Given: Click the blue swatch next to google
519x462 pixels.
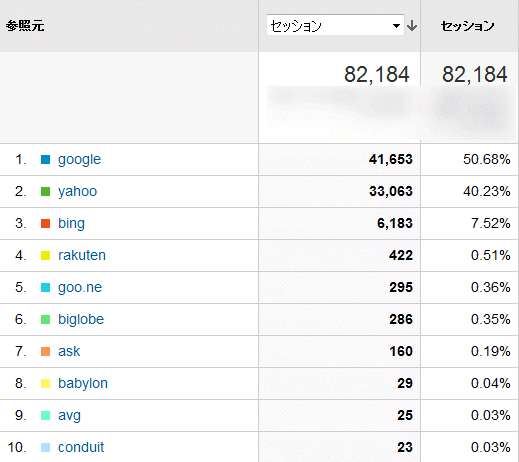Looking at the screenshot, I should 45,160.
